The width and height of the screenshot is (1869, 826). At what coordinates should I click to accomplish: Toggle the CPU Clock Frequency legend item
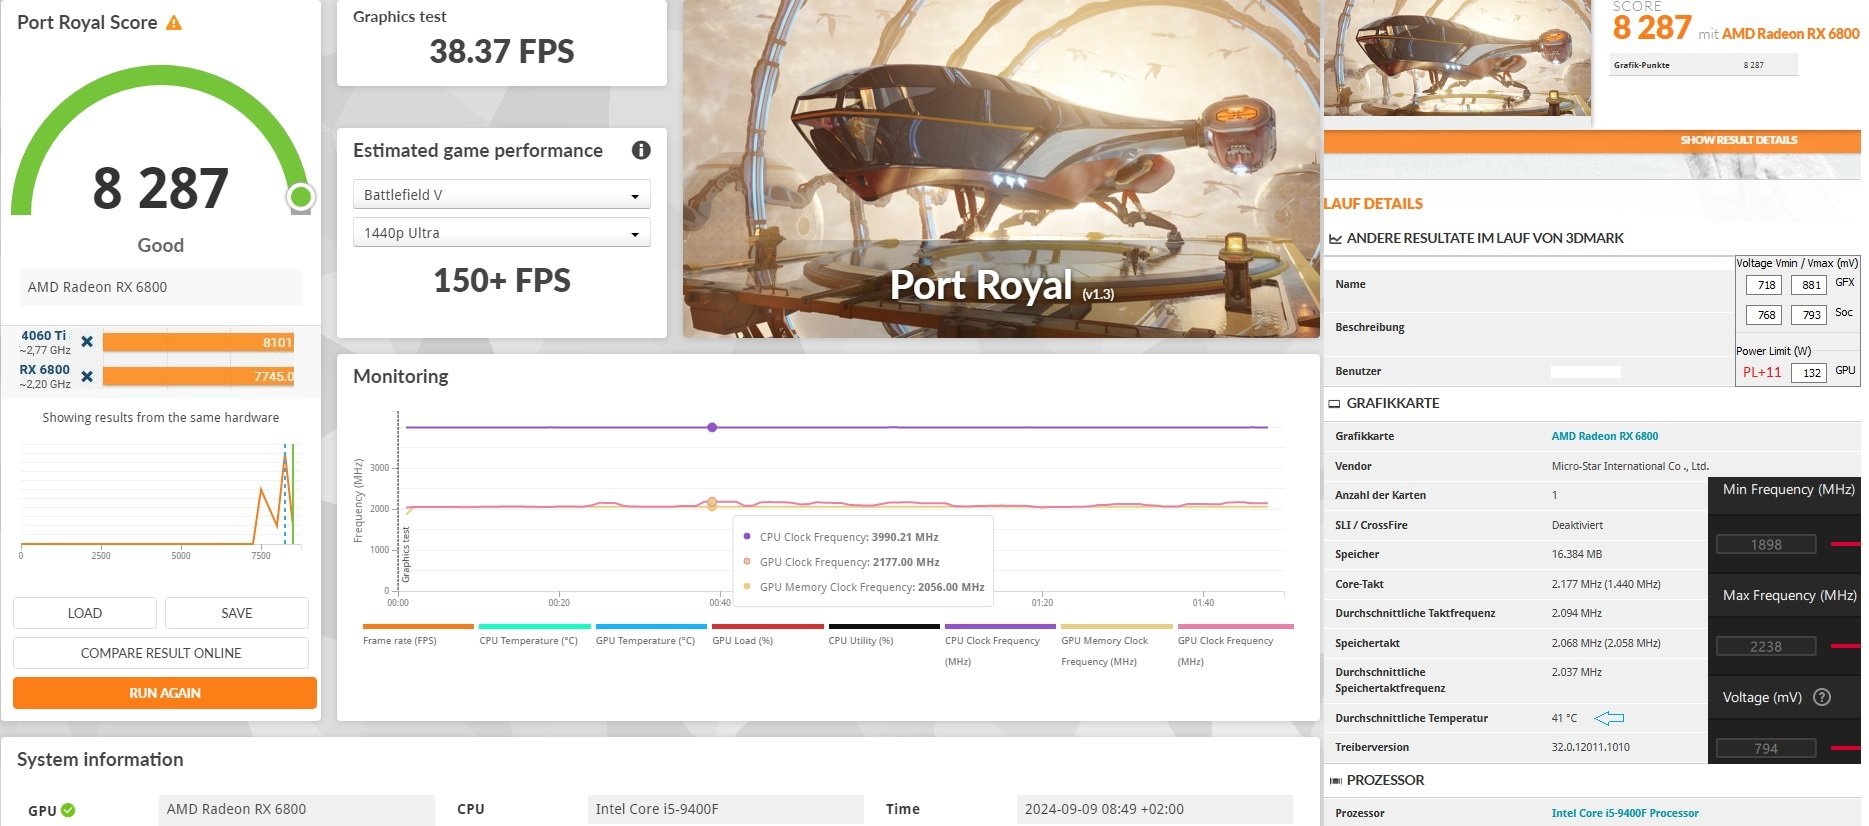1000,646
